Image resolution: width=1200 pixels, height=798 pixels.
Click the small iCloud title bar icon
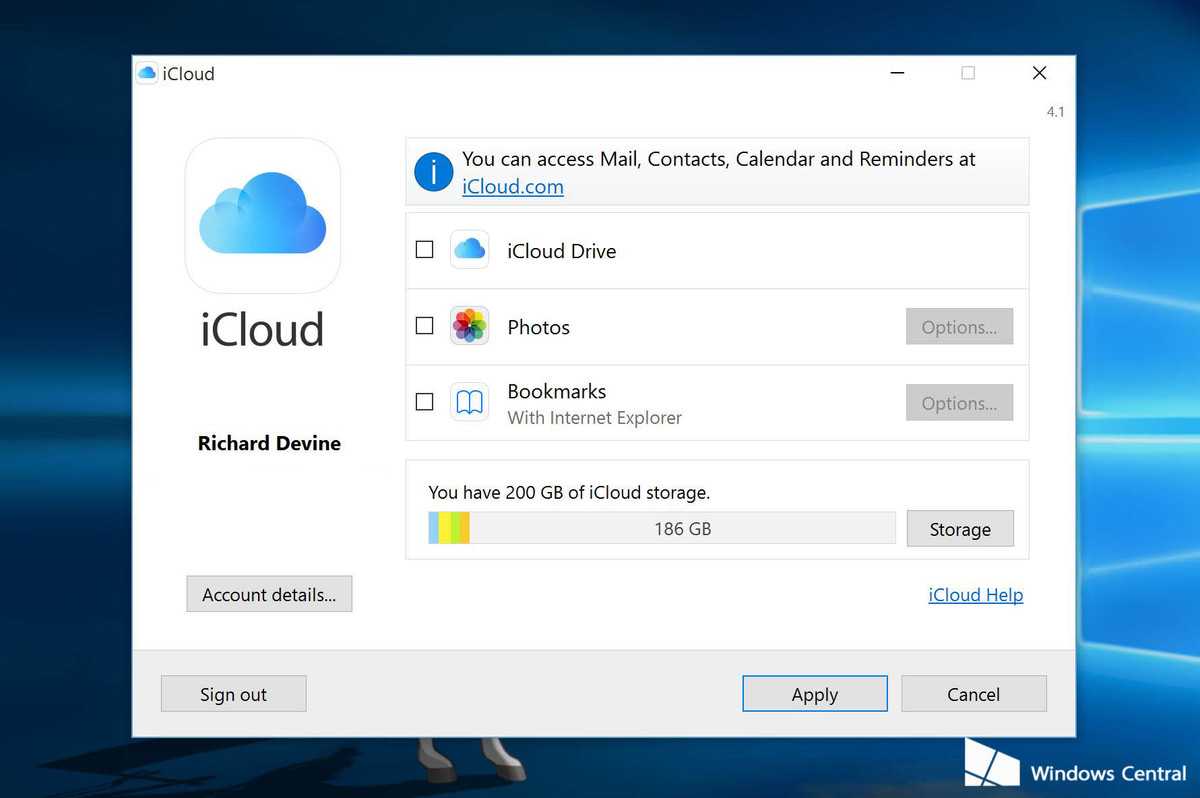coord(147,73)
